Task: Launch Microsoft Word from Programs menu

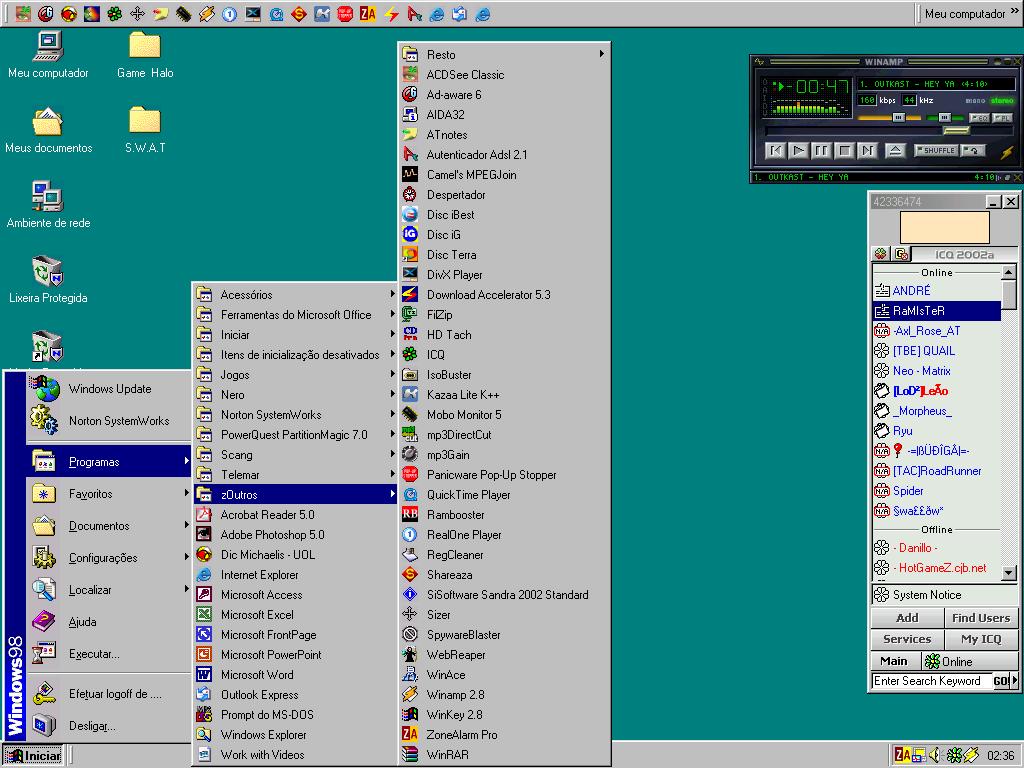Action: [x=295, y=675]
